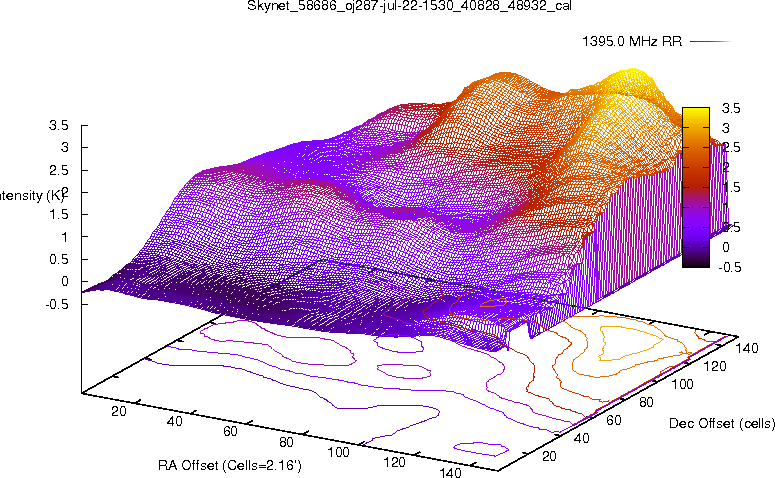Click the '100' tick on the Dec Offset axis
775x478 pixels.
click(682, 384)
